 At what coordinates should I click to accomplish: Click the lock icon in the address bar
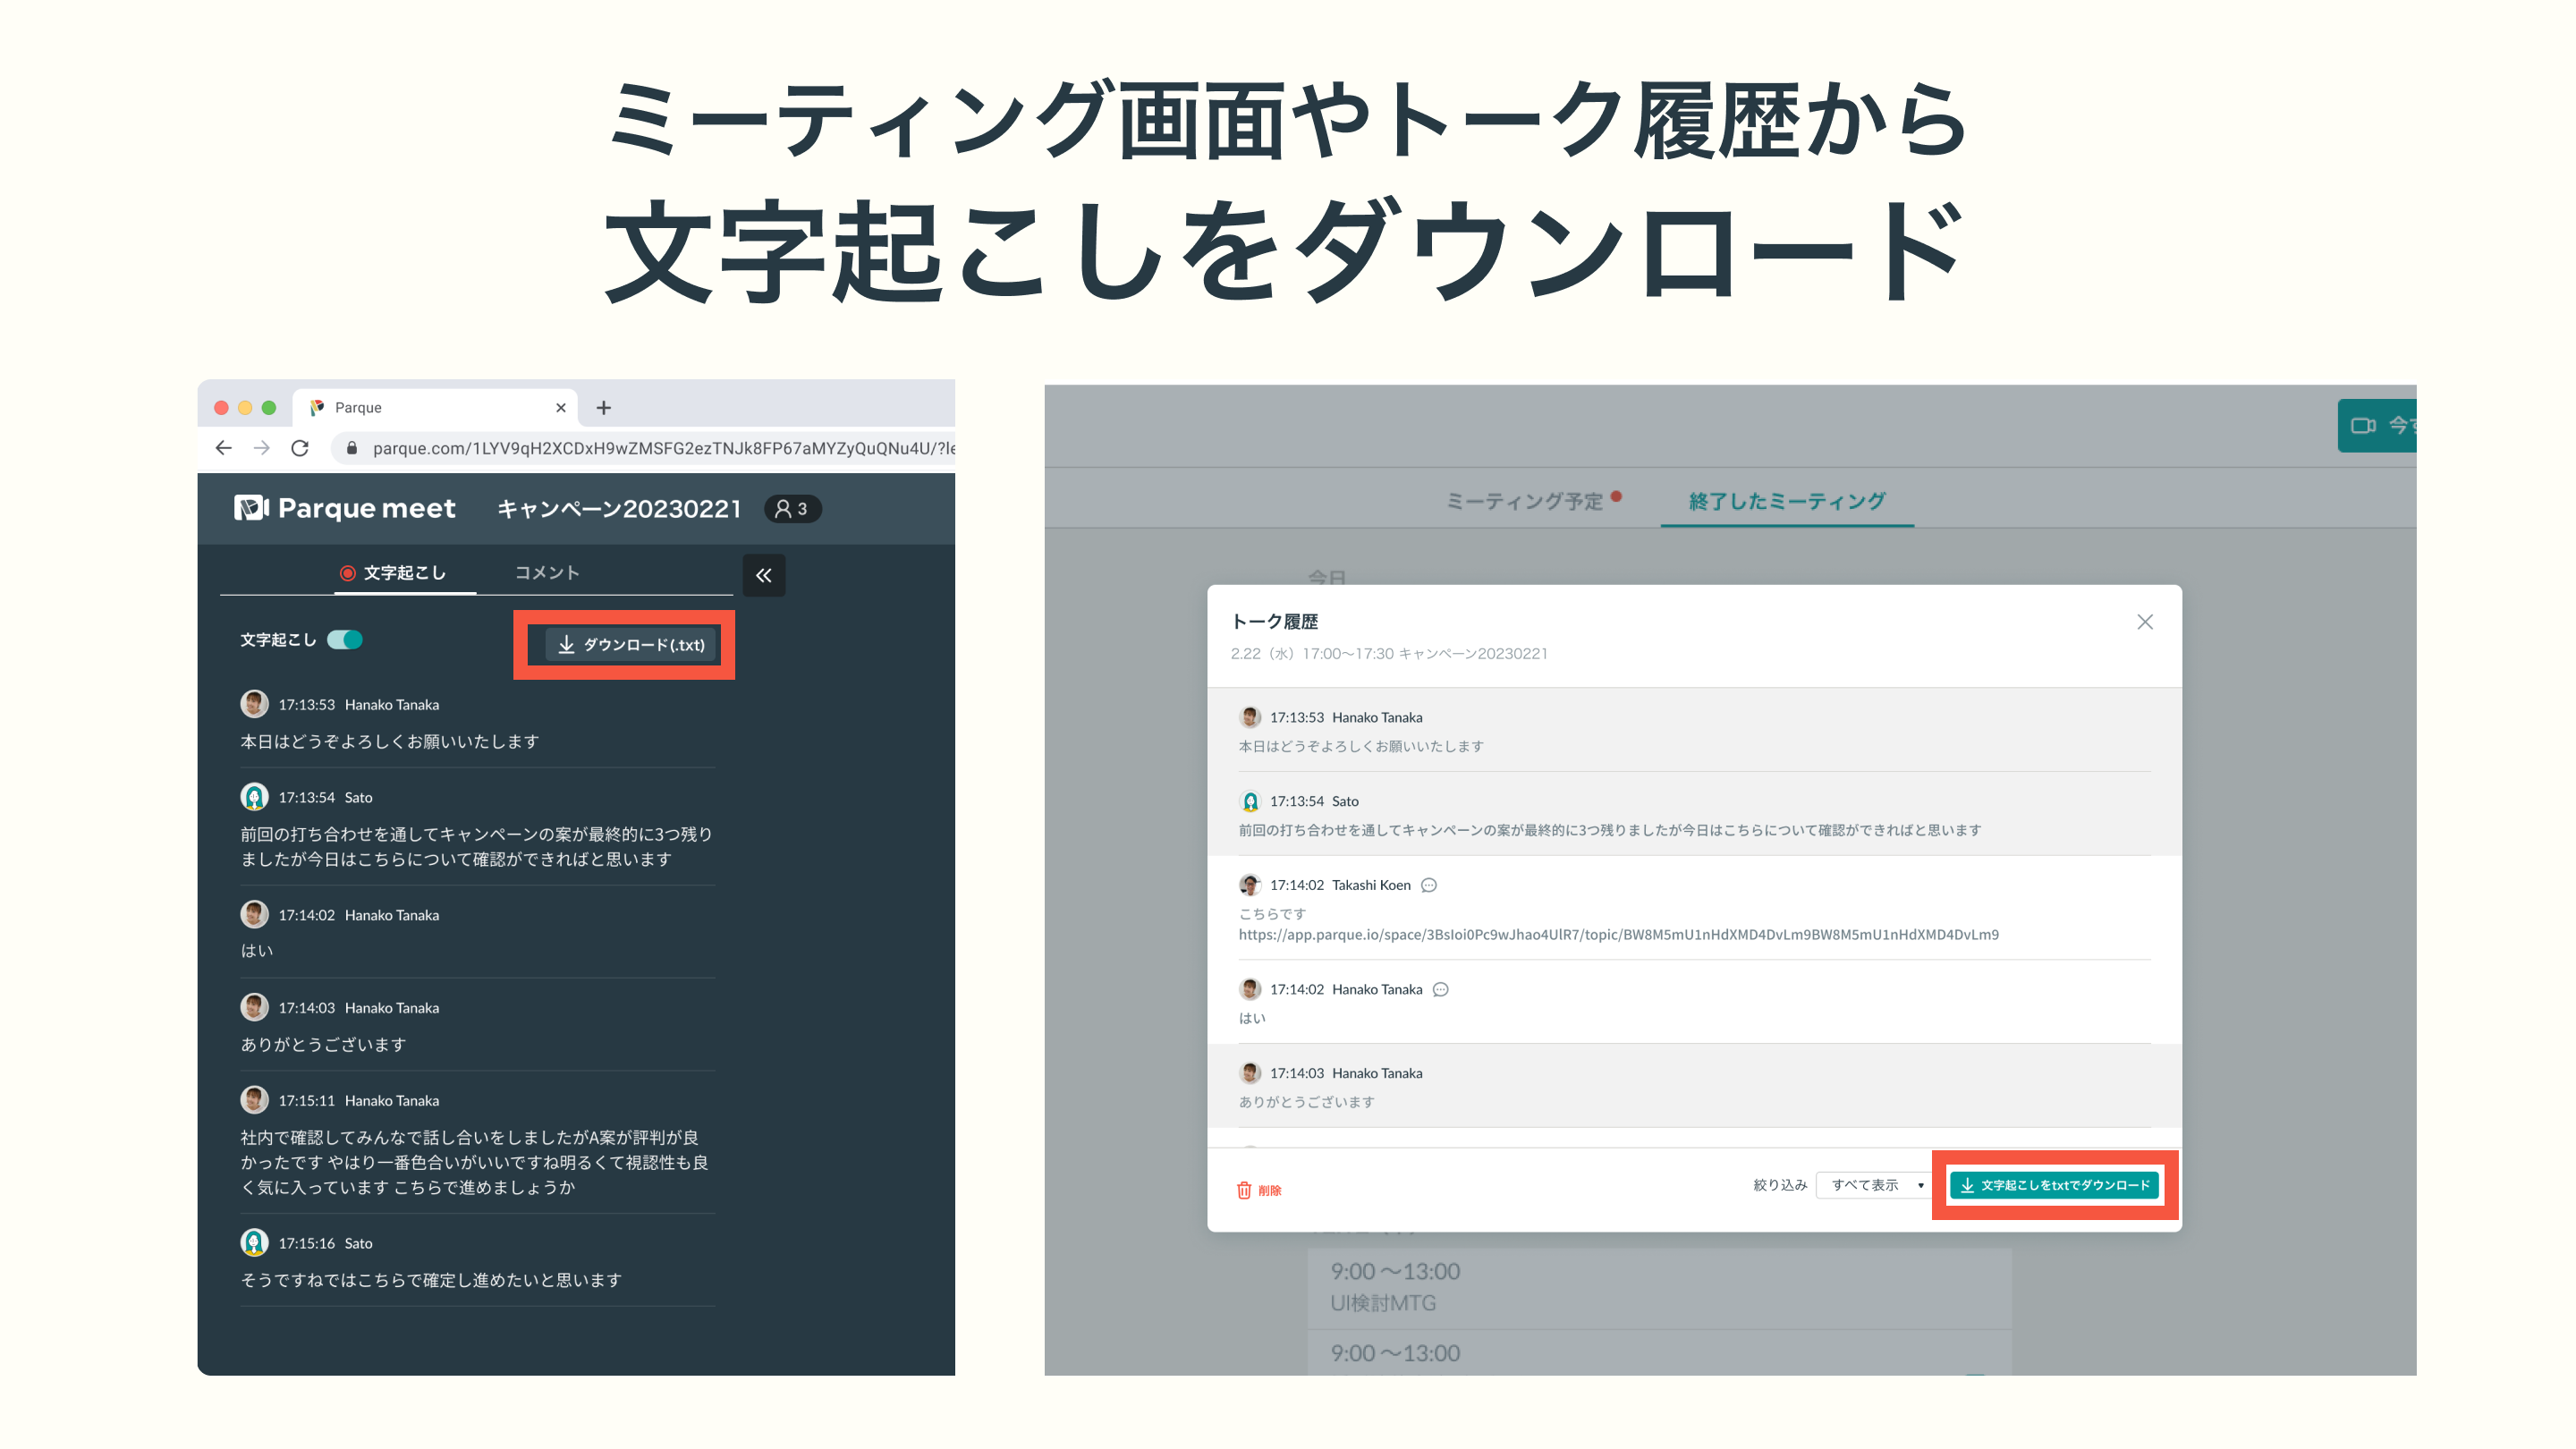(x=352, y=448)
